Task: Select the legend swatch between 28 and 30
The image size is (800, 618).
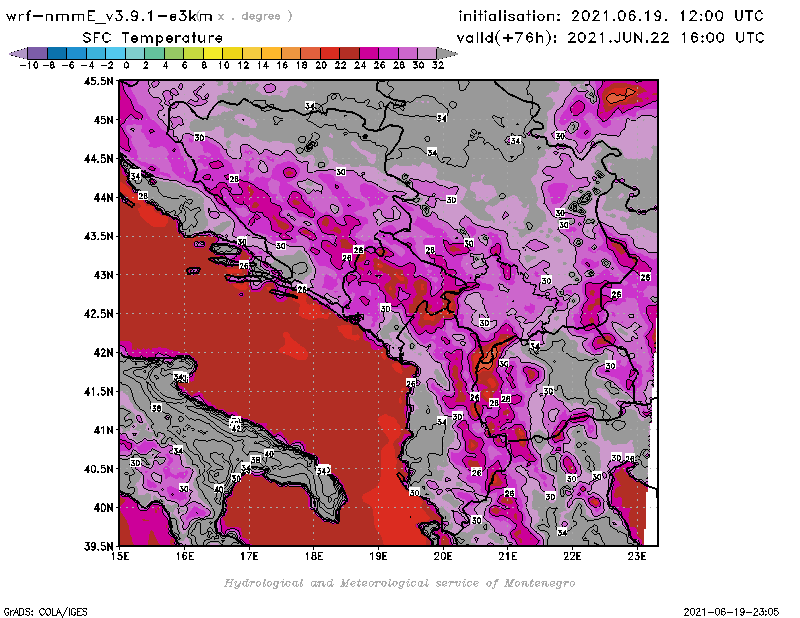Action: point(407,53)
